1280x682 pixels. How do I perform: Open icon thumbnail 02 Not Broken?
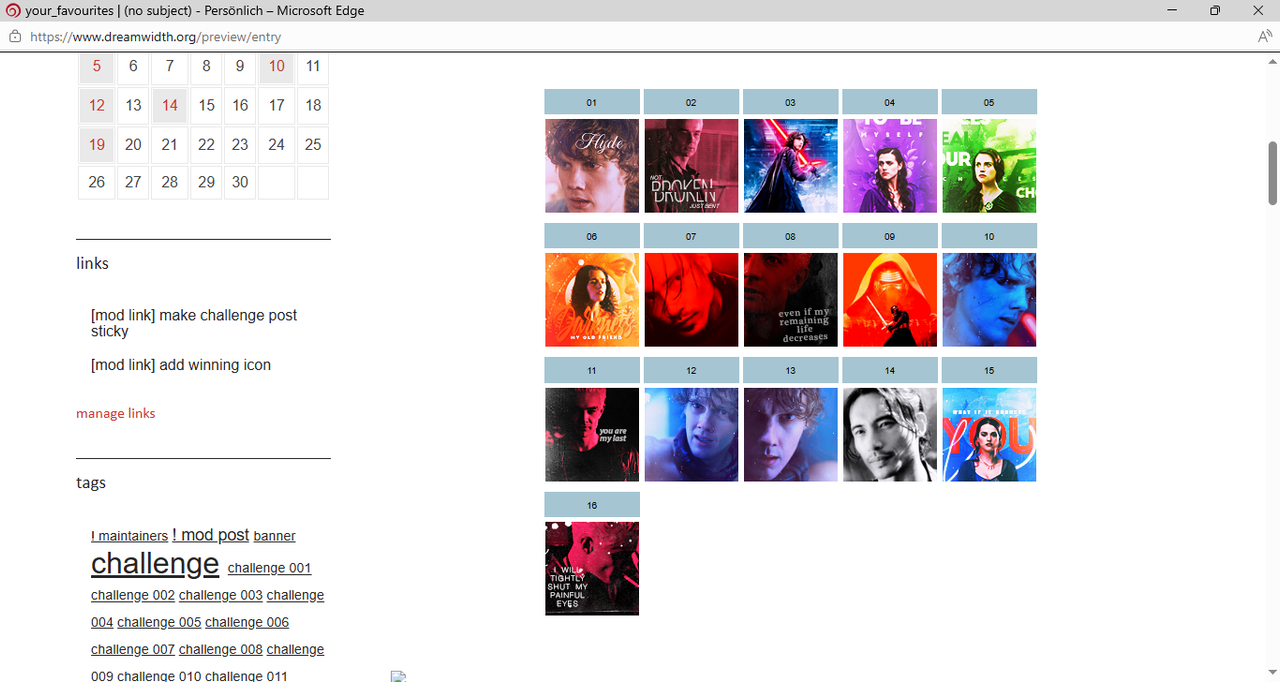click(x=691, y=166)
